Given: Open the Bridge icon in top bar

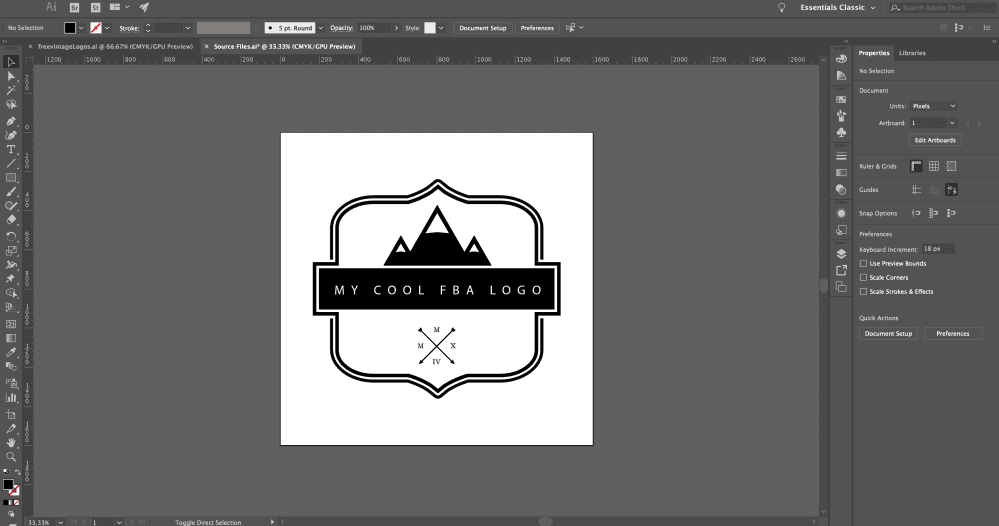Looking at the screenshot, I should coord(75,8).
